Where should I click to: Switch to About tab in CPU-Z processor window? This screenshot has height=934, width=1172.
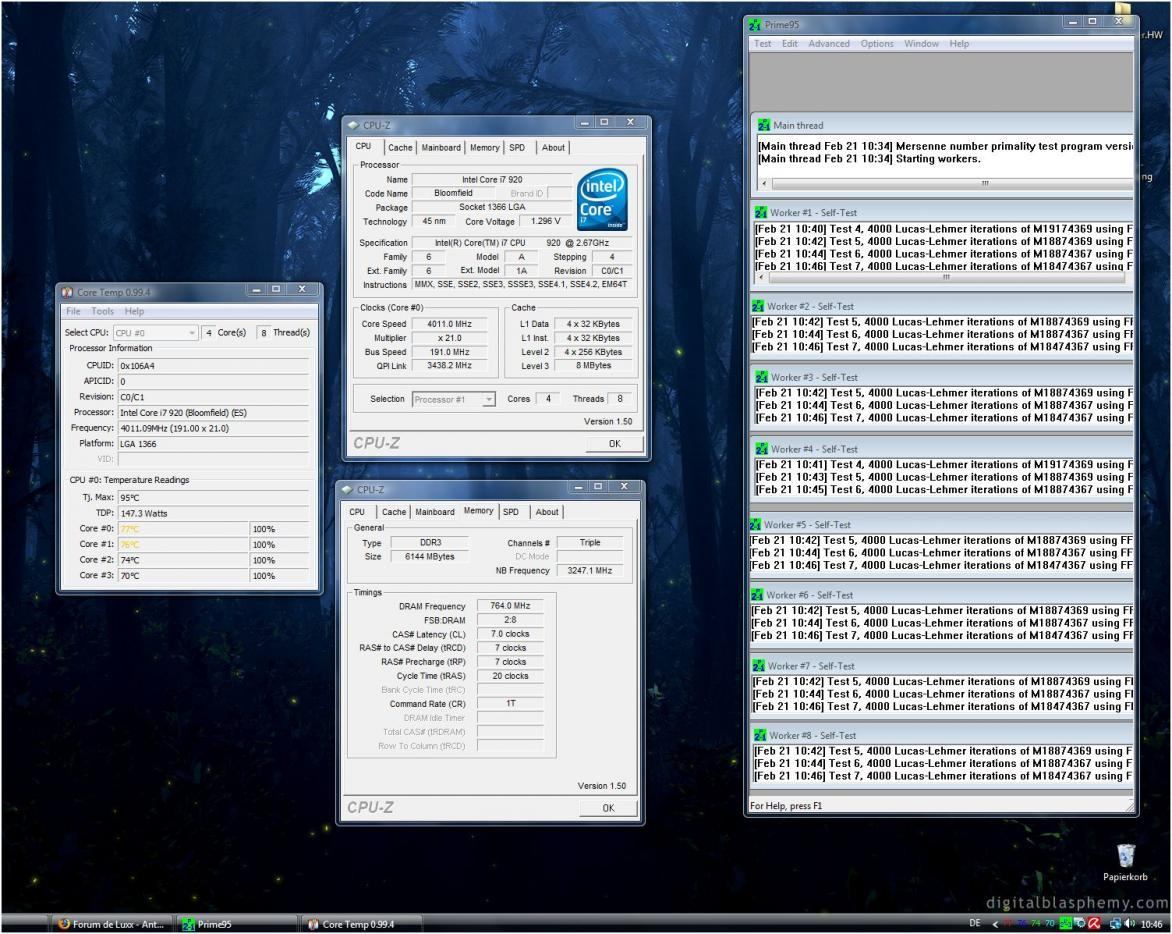553,148
